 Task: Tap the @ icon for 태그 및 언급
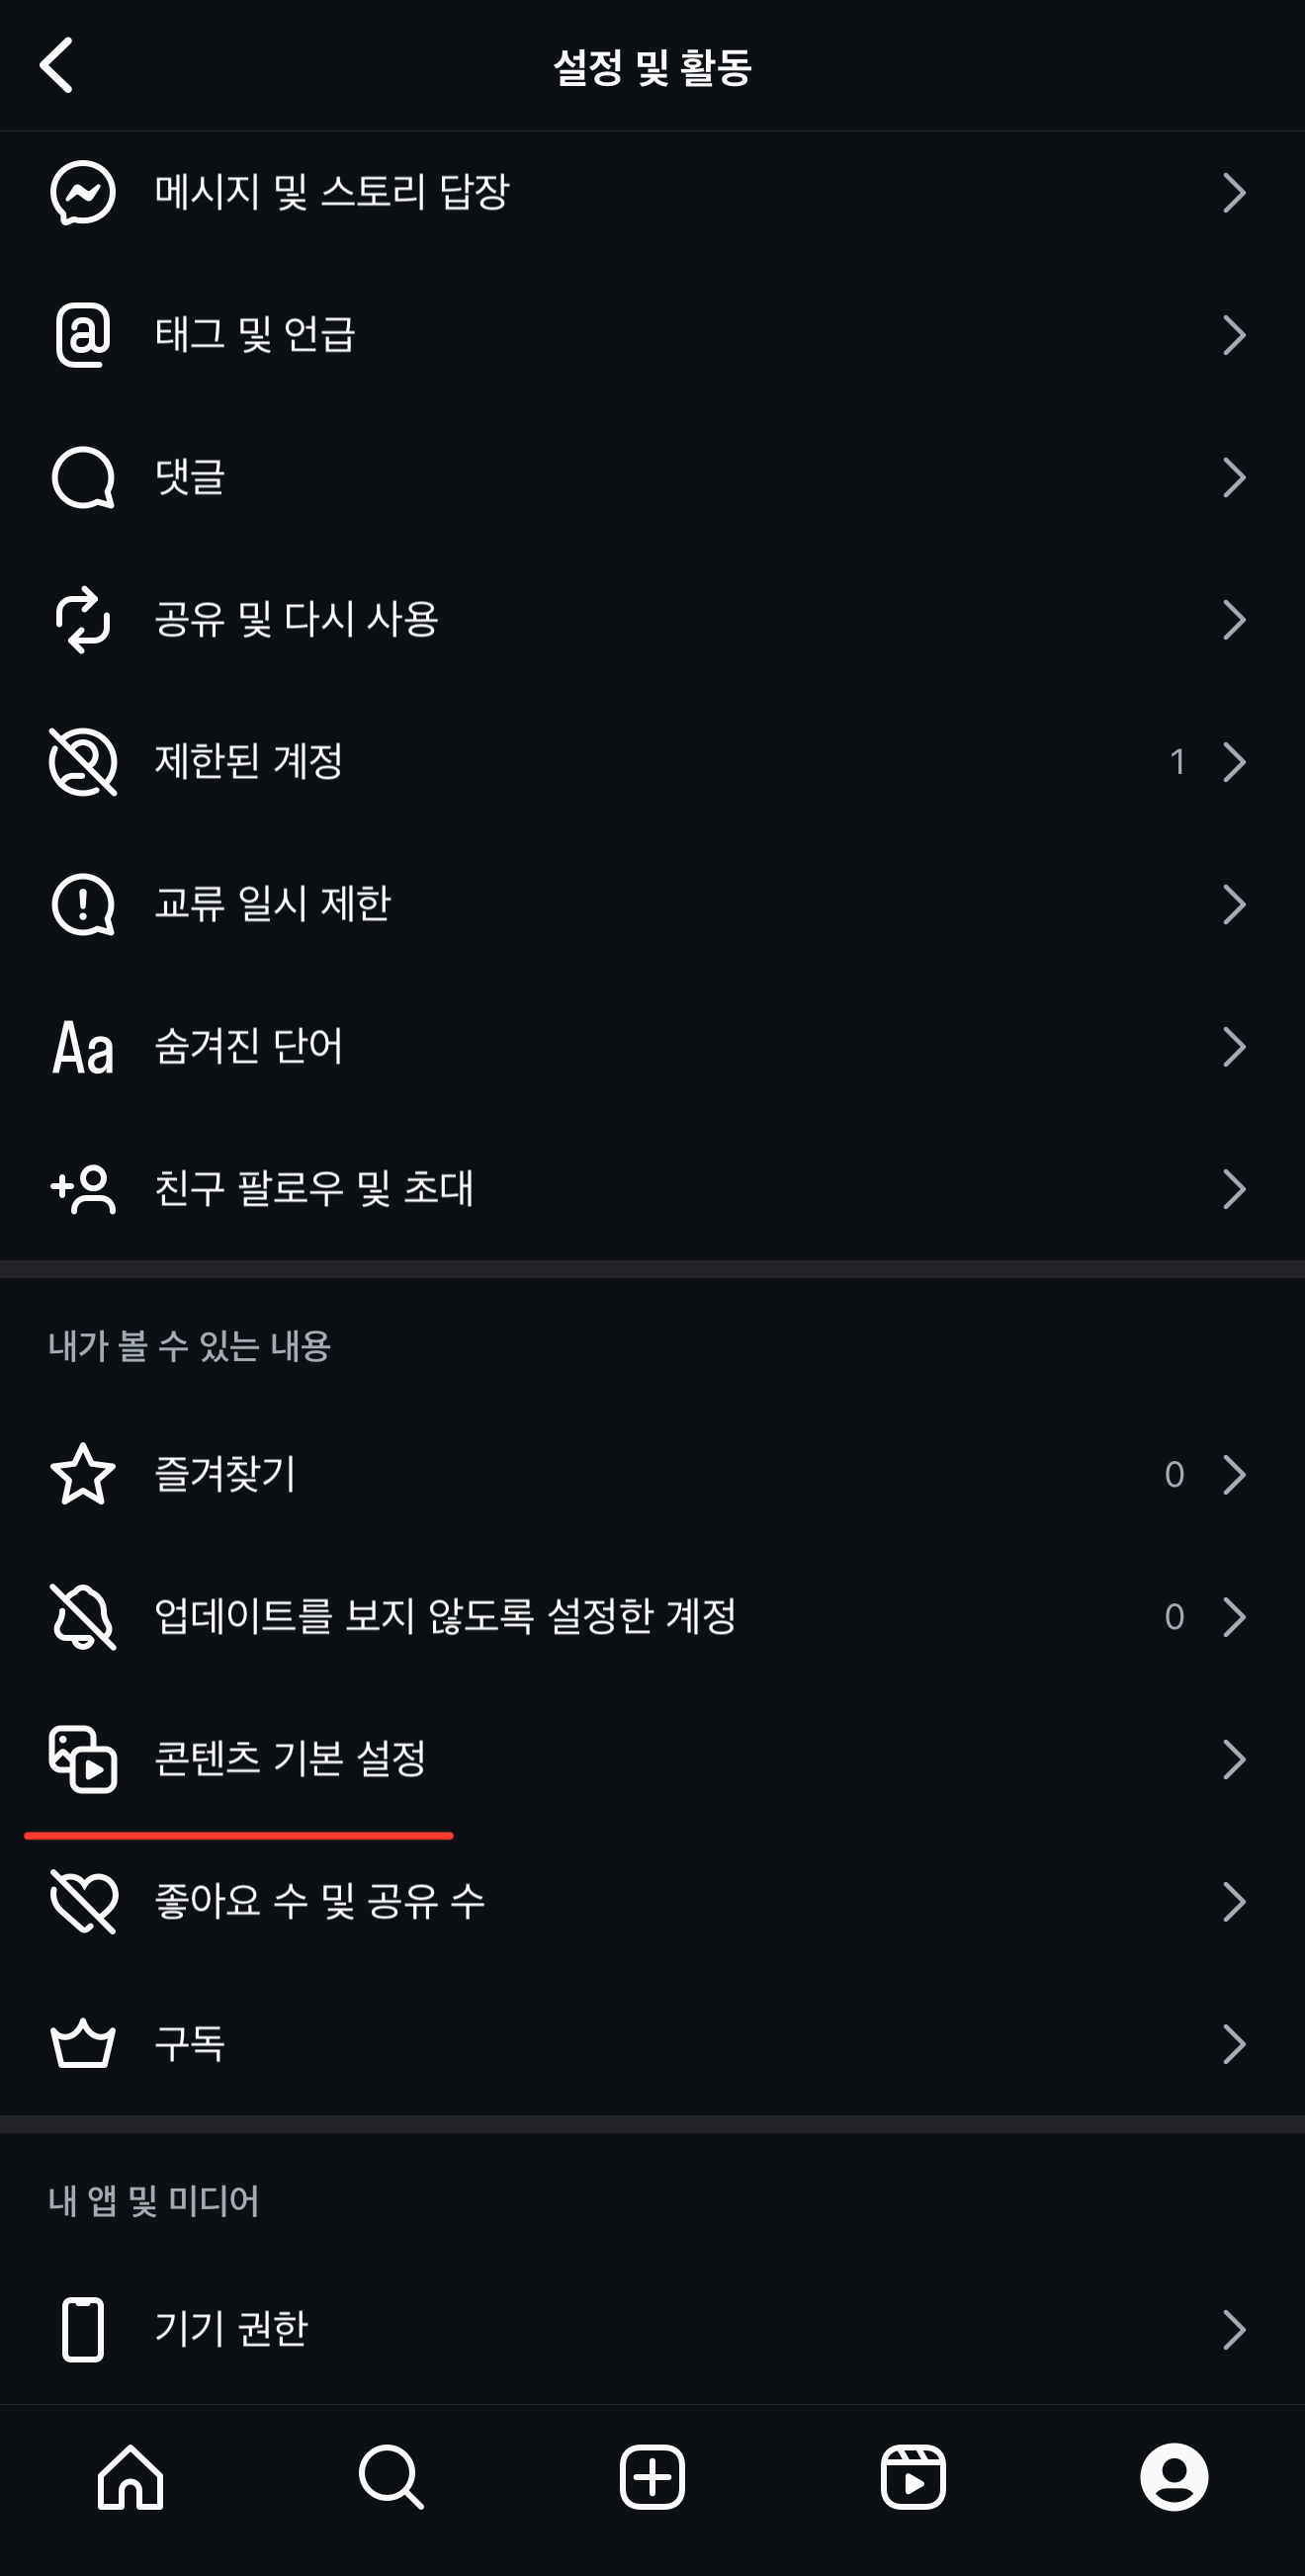[x=83, y=335]
